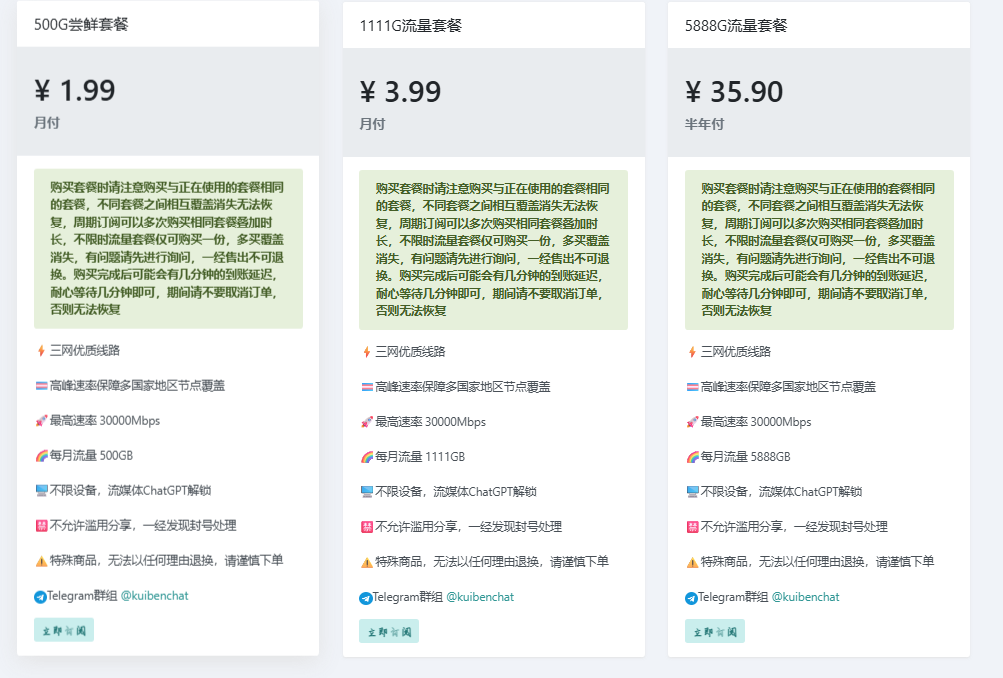
Task: Click the Telegram icon in the 1111G plan
Action: pyautogui.click(x=366, y=598)
